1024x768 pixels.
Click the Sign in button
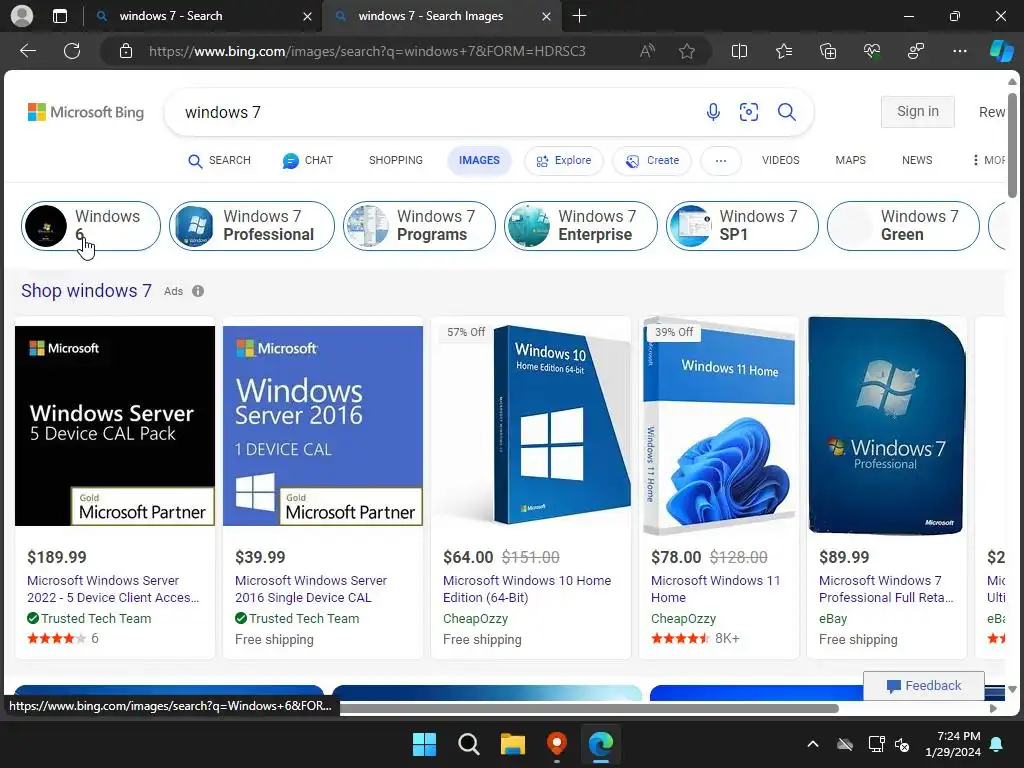918,112
